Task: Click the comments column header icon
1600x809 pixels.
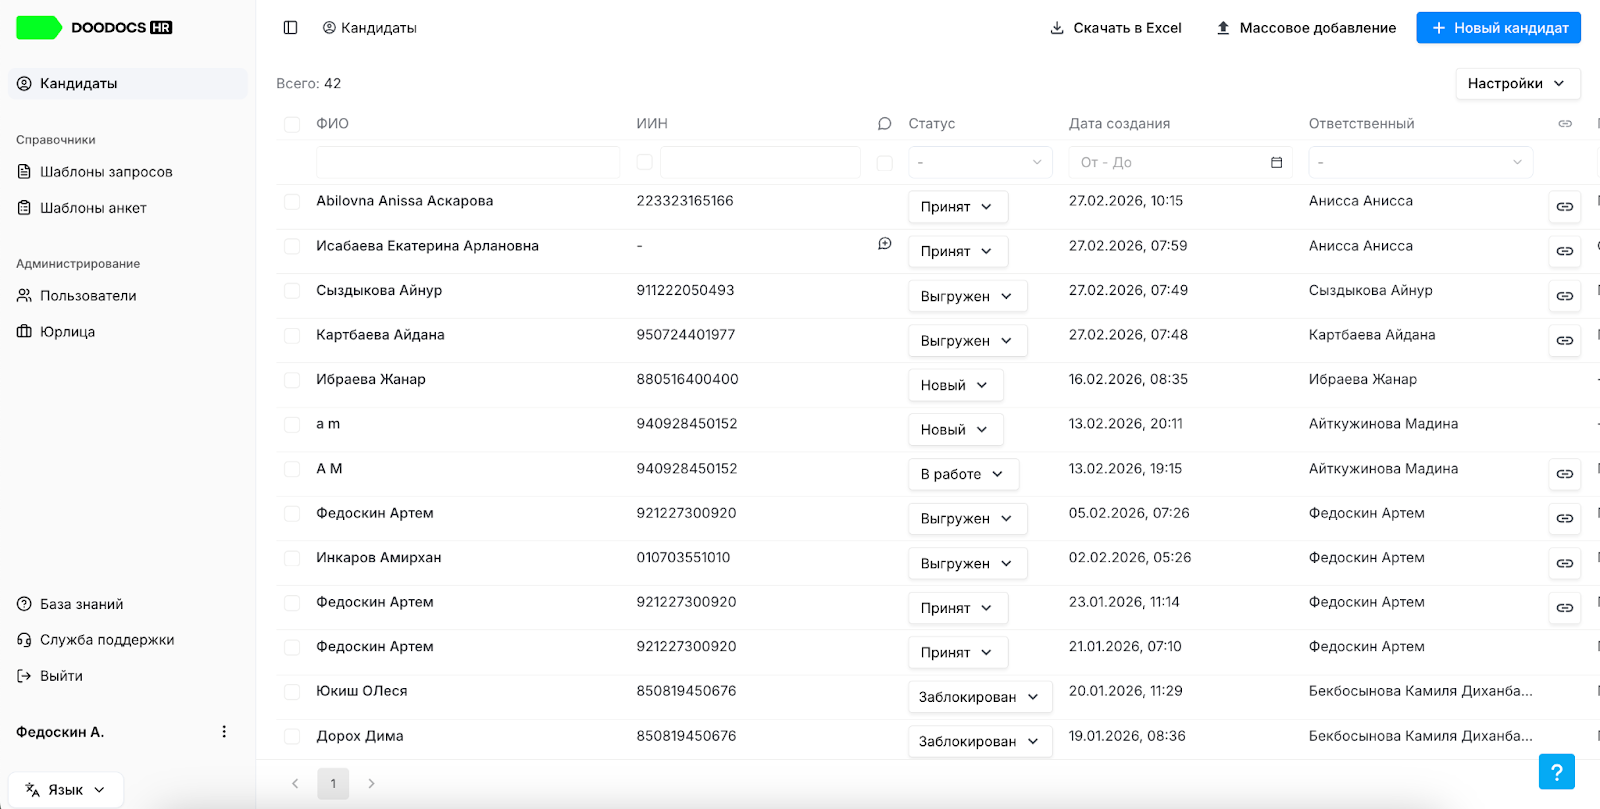Action: 884,124
